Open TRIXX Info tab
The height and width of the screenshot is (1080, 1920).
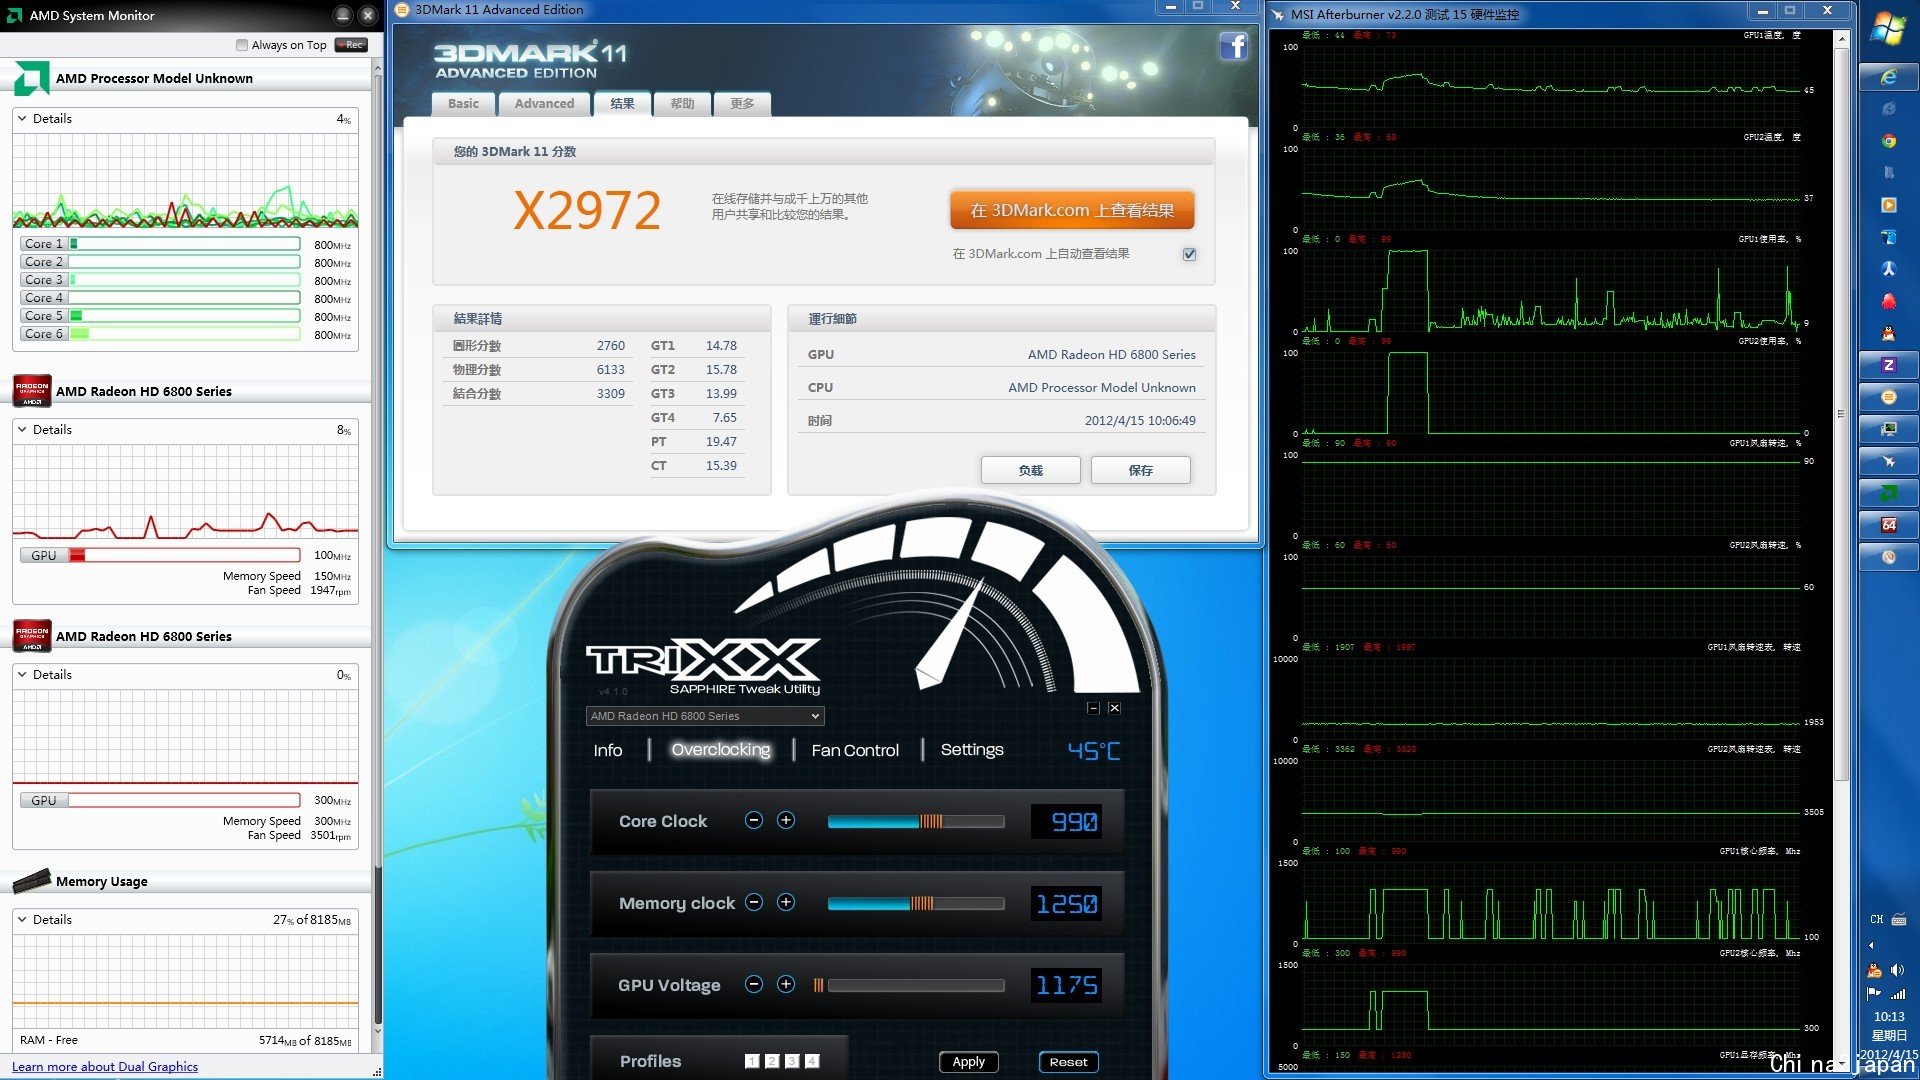608,751
